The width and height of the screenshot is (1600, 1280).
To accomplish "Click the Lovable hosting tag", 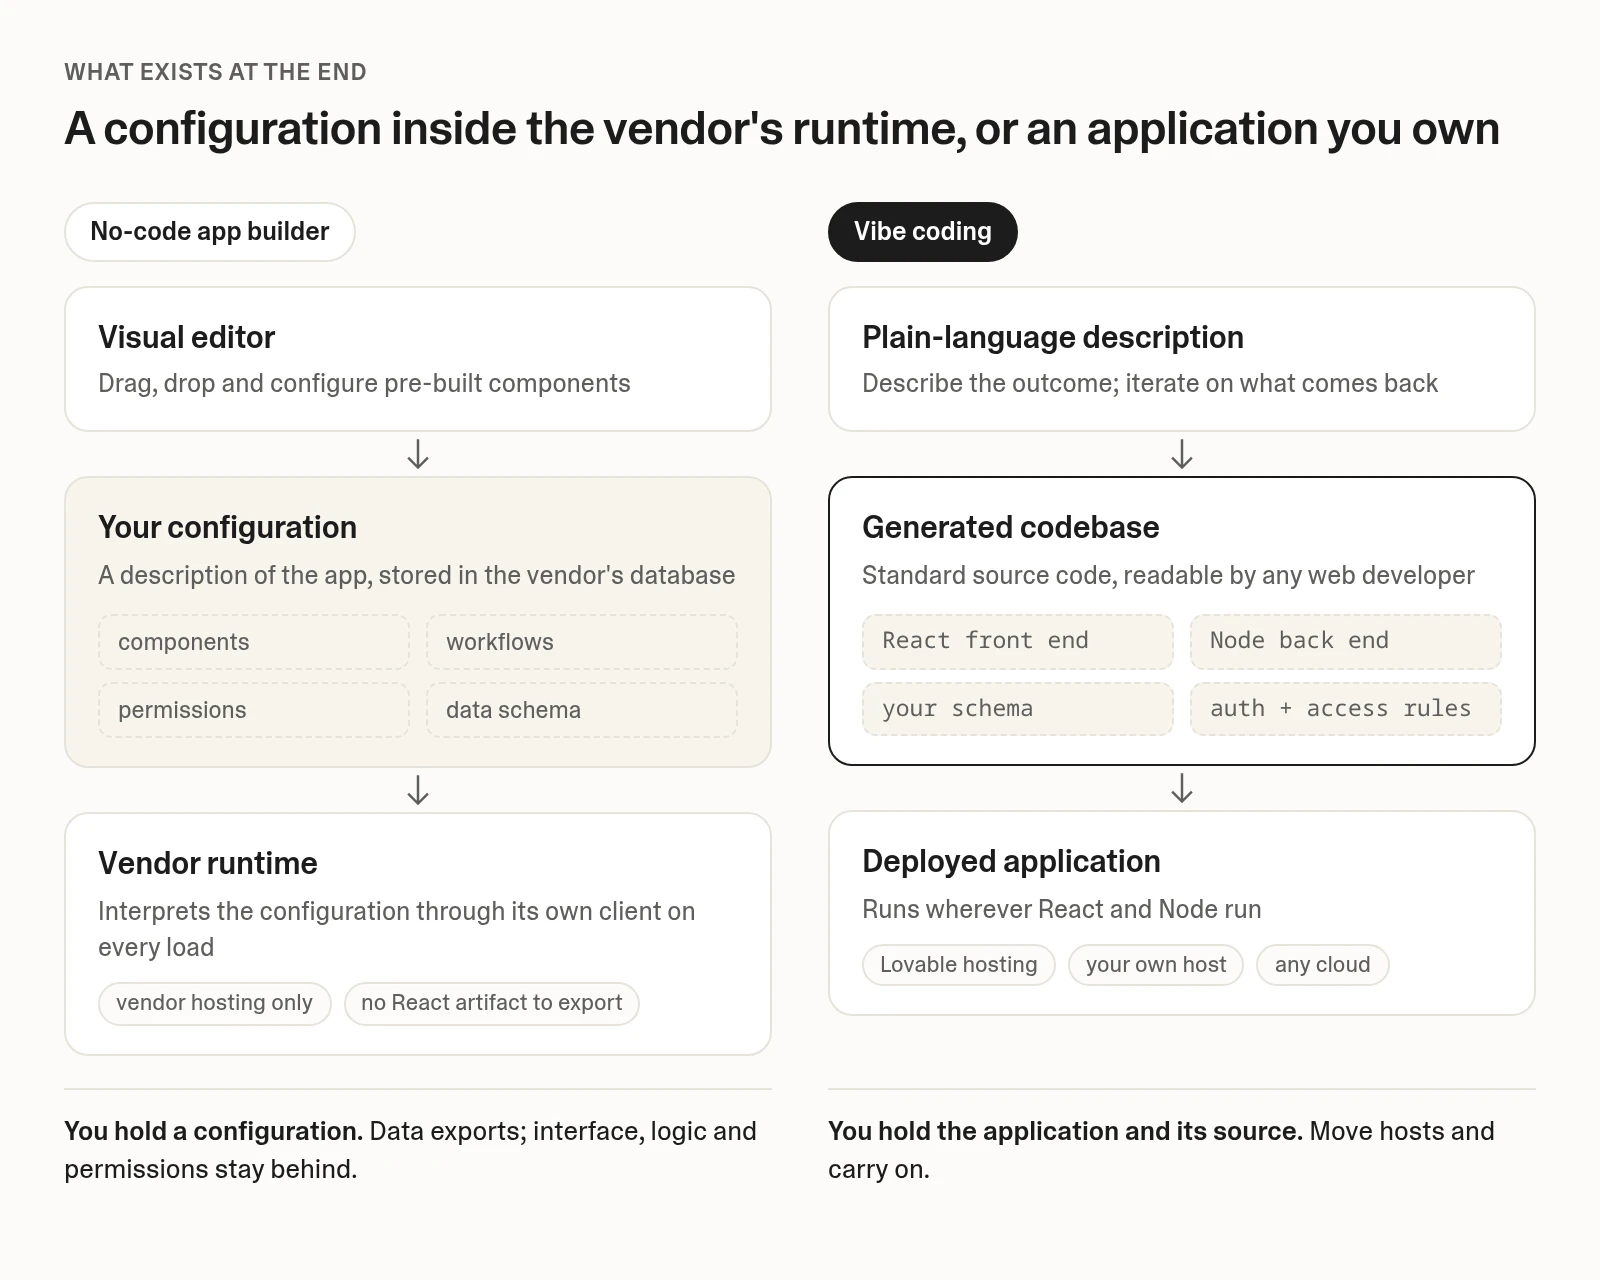I will pos(958,965).
